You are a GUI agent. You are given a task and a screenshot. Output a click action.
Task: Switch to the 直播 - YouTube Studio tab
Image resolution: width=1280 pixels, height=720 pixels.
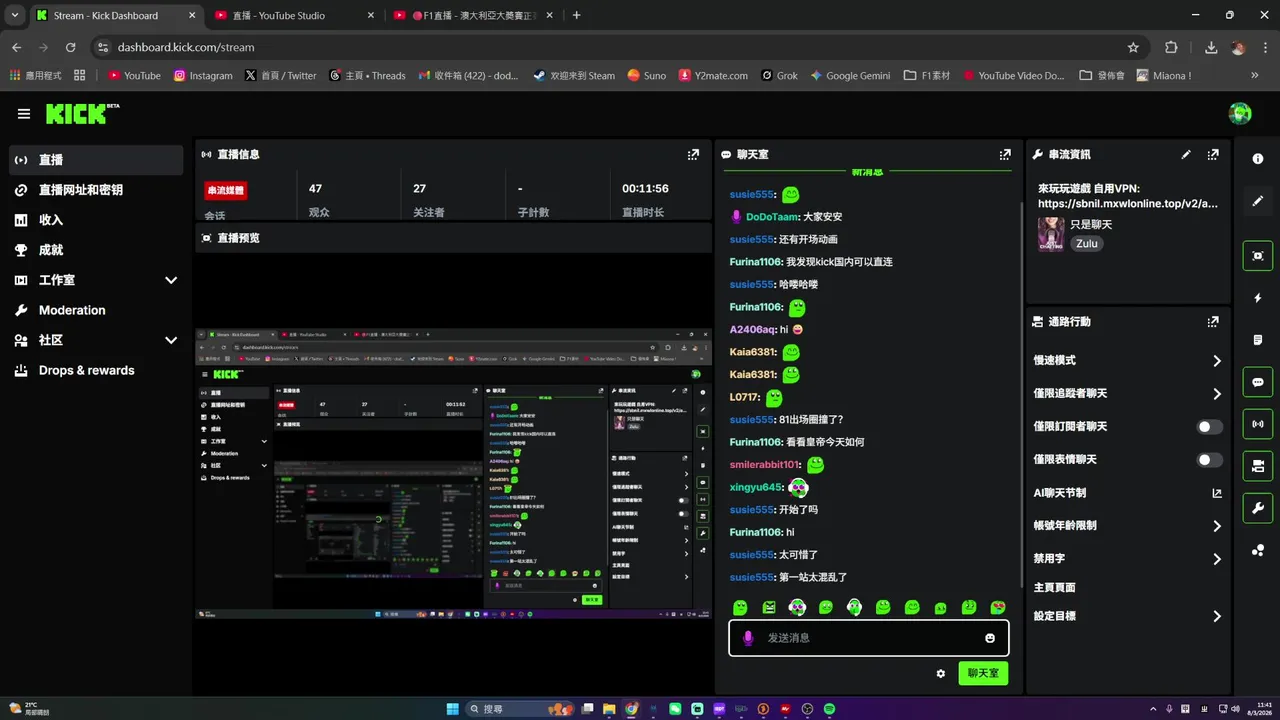point(295,15)
